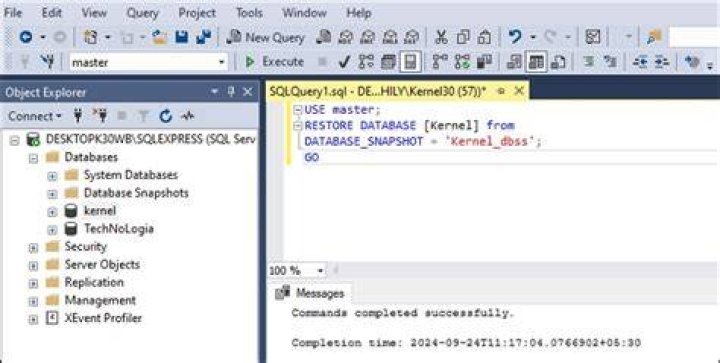Switch output to Results to Grid

click(536, 61)
